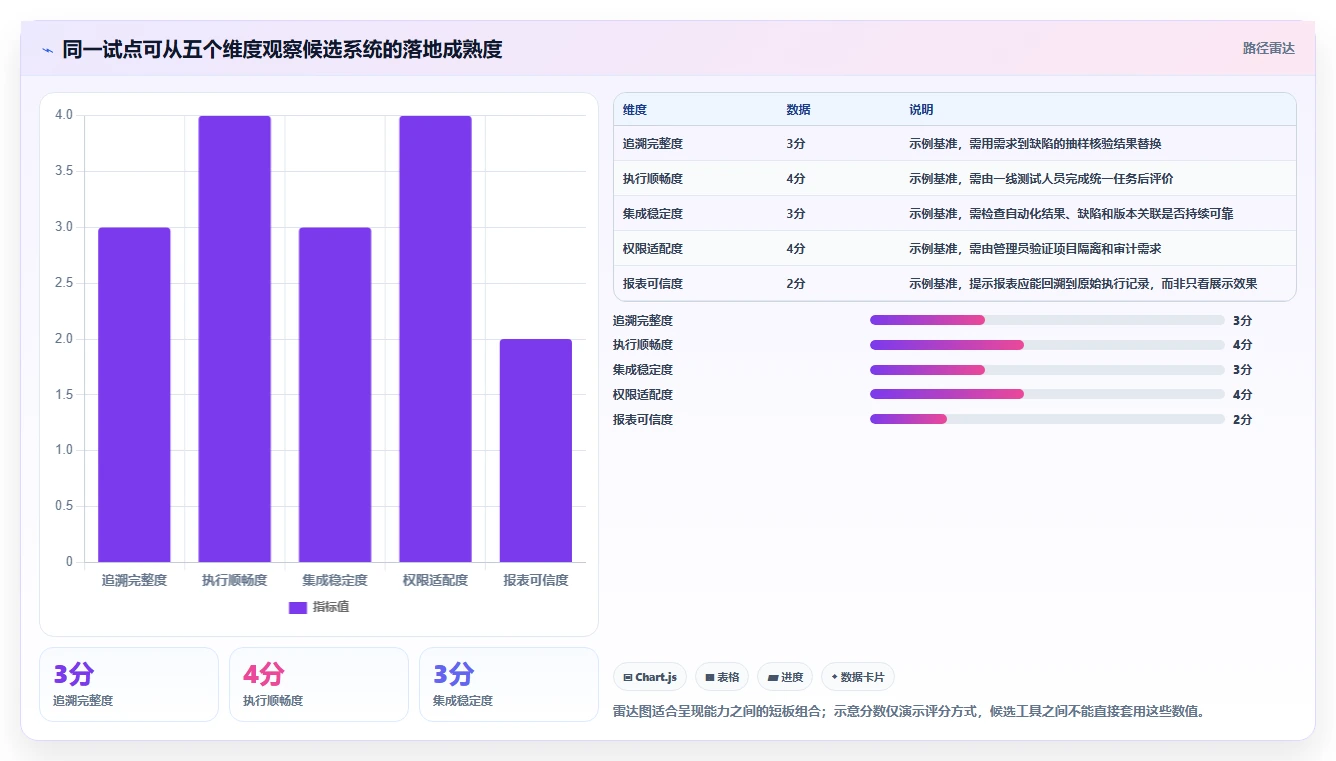Click the 权限适配度 bar in the chart
This screenshot has height=761, width=1336.
pos(435,338)
